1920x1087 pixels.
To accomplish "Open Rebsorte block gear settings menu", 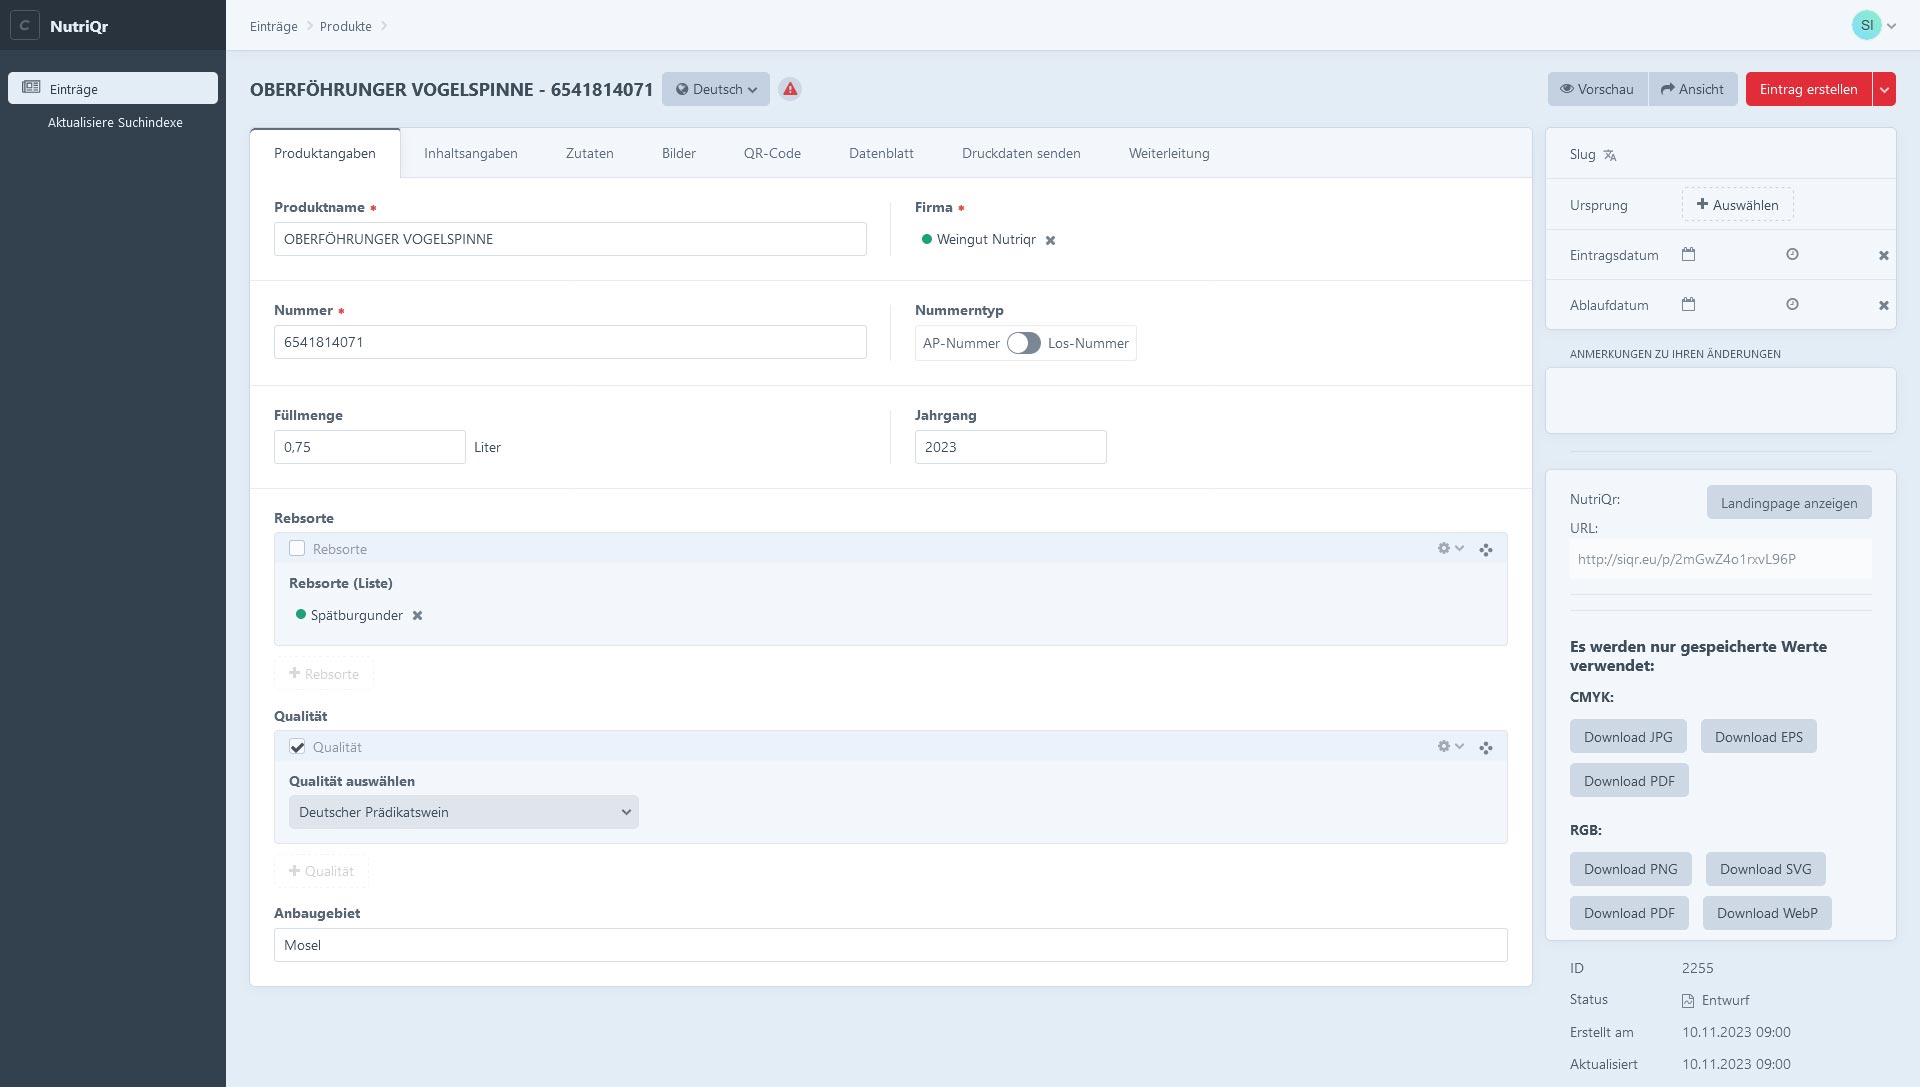I will [x=1449, y=549].
